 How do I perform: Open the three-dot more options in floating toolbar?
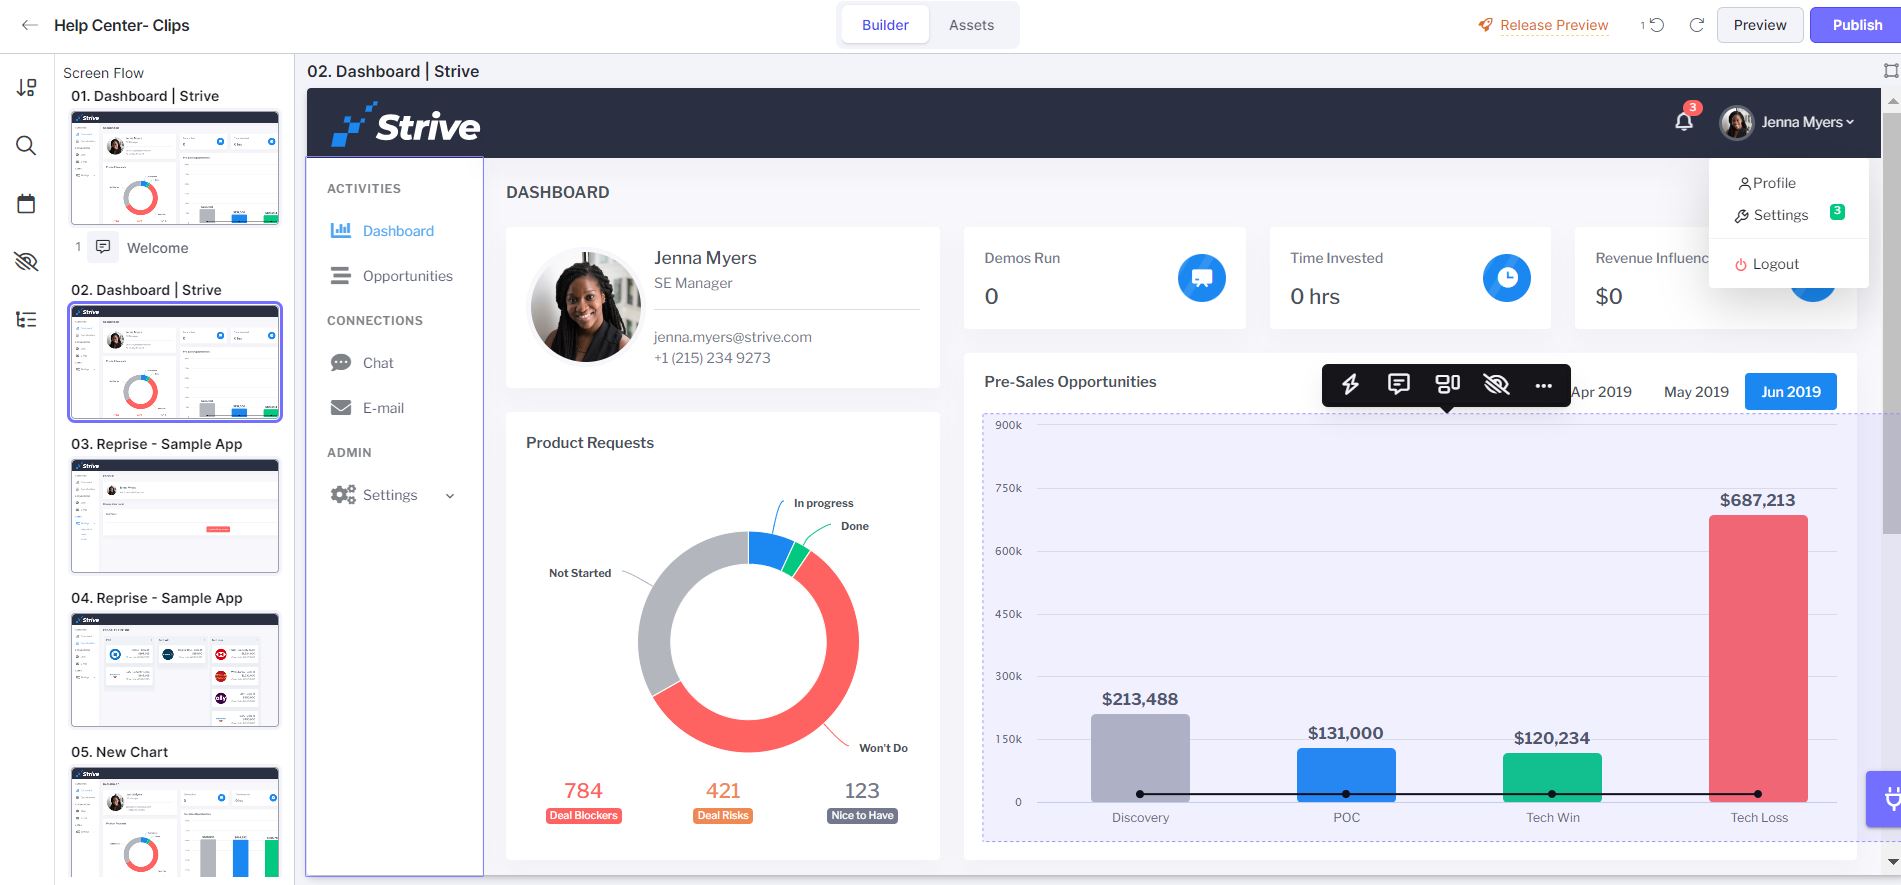[1544, 385]
